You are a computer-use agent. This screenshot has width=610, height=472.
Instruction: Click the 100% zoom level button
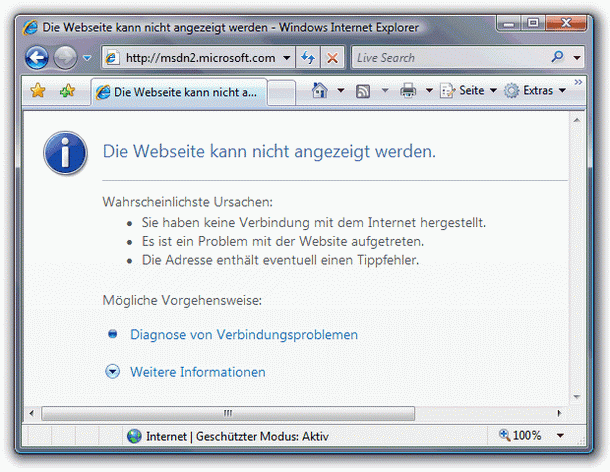(x=520, y=435)
